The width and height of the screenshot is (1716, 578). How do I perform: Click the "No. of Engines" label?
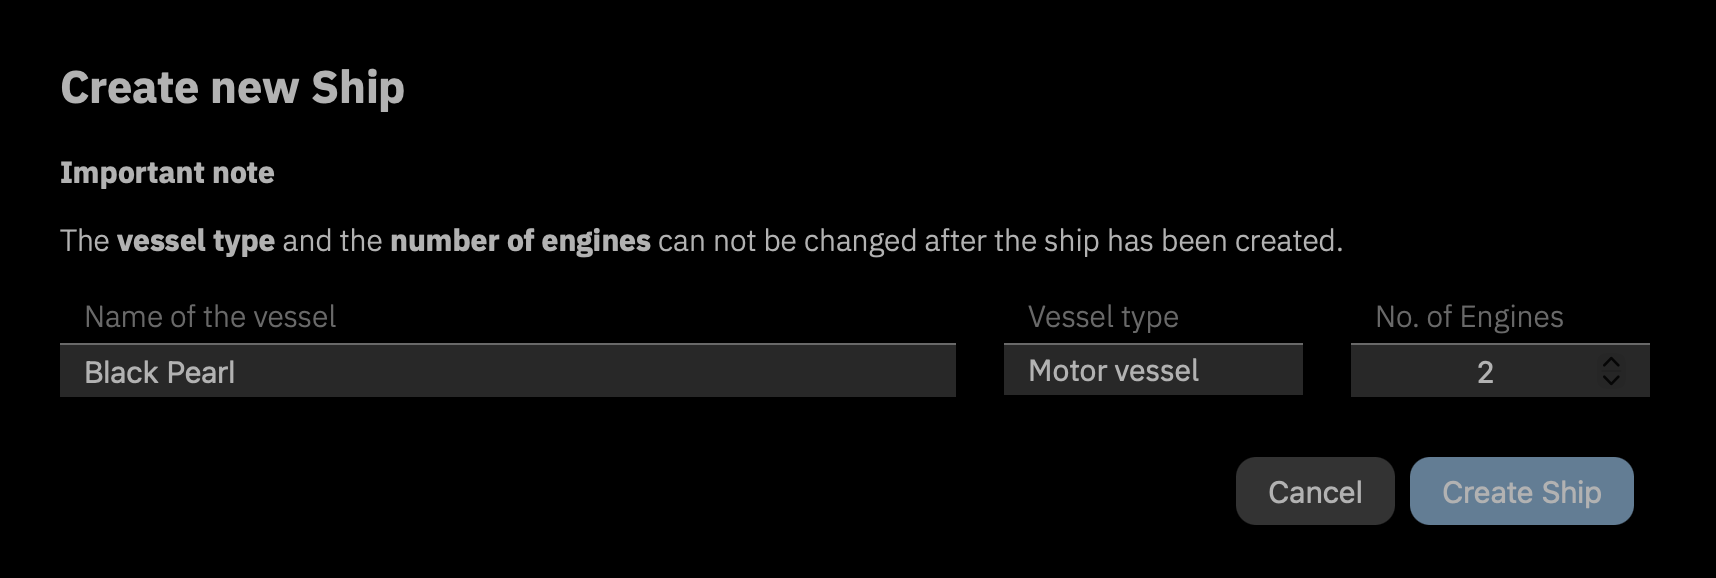coord(1469,317)
